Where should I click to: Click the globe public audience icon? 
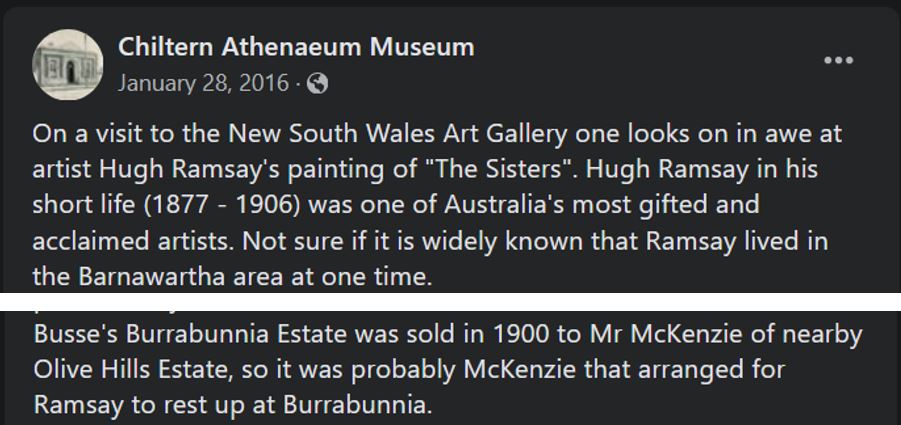click(318, 84)
